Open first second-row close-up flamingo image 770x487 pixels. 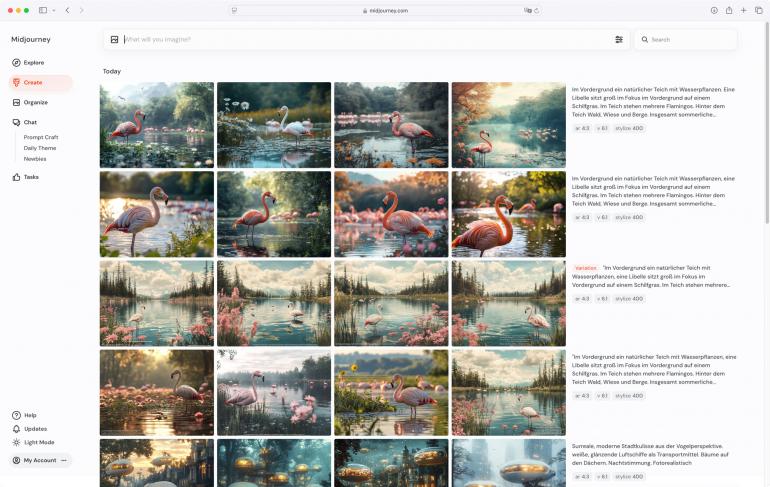click(x=157, y=214)
